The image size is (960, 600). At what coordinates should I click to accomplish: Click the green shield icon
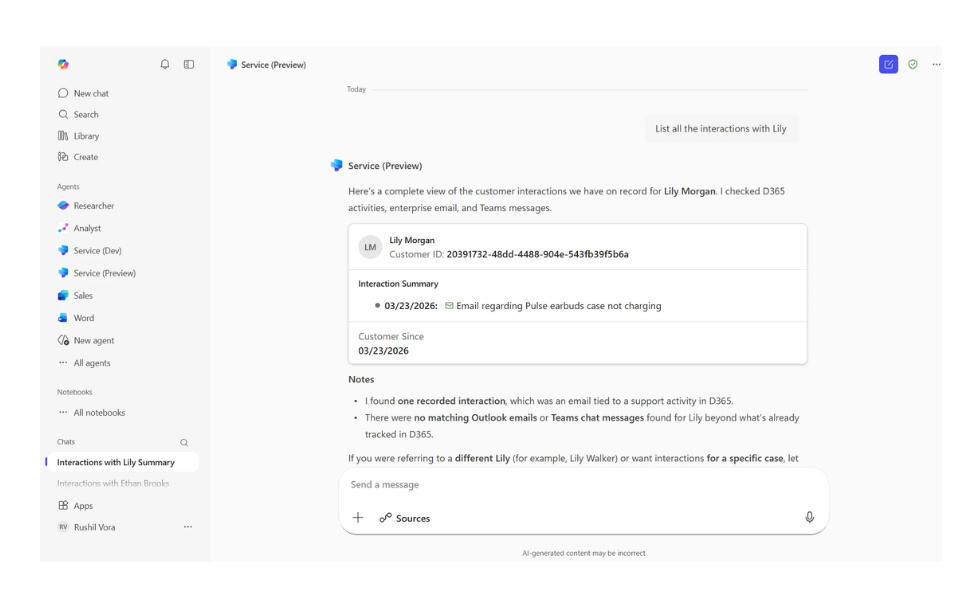pyautogui.click(x=913, y=64)
